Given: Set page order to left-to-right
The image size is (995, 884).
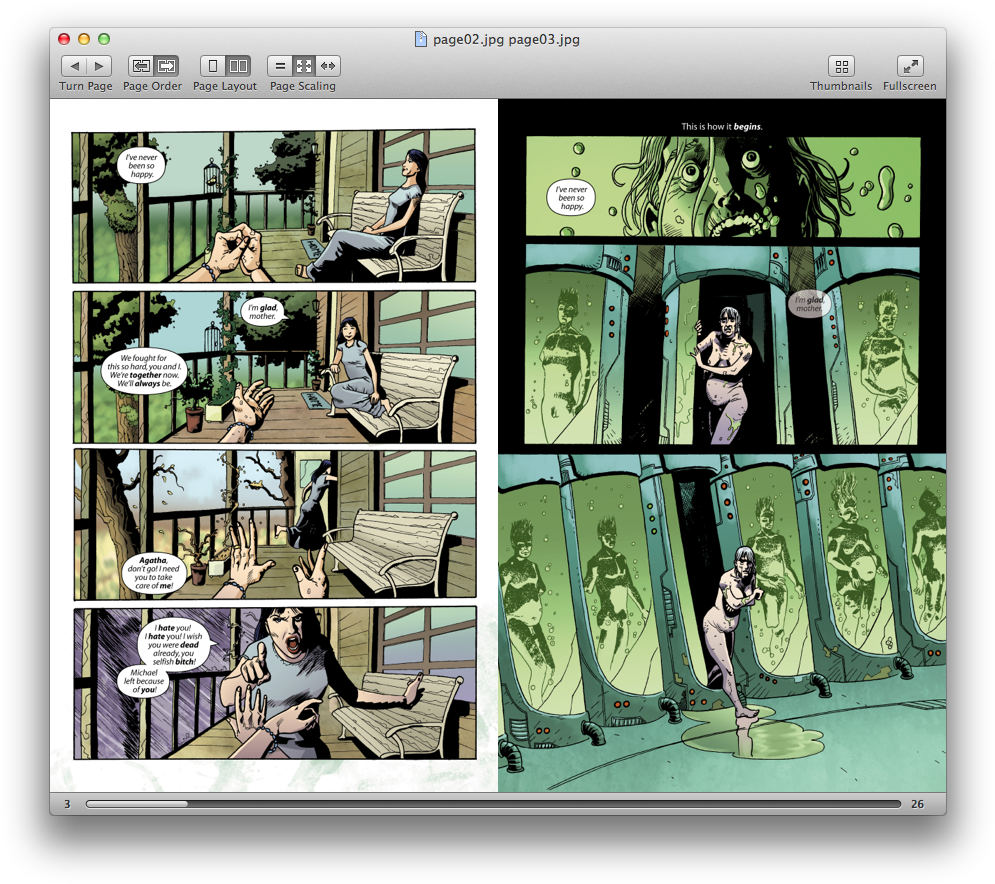Looking at the screenshot, I should coord(166,66).
